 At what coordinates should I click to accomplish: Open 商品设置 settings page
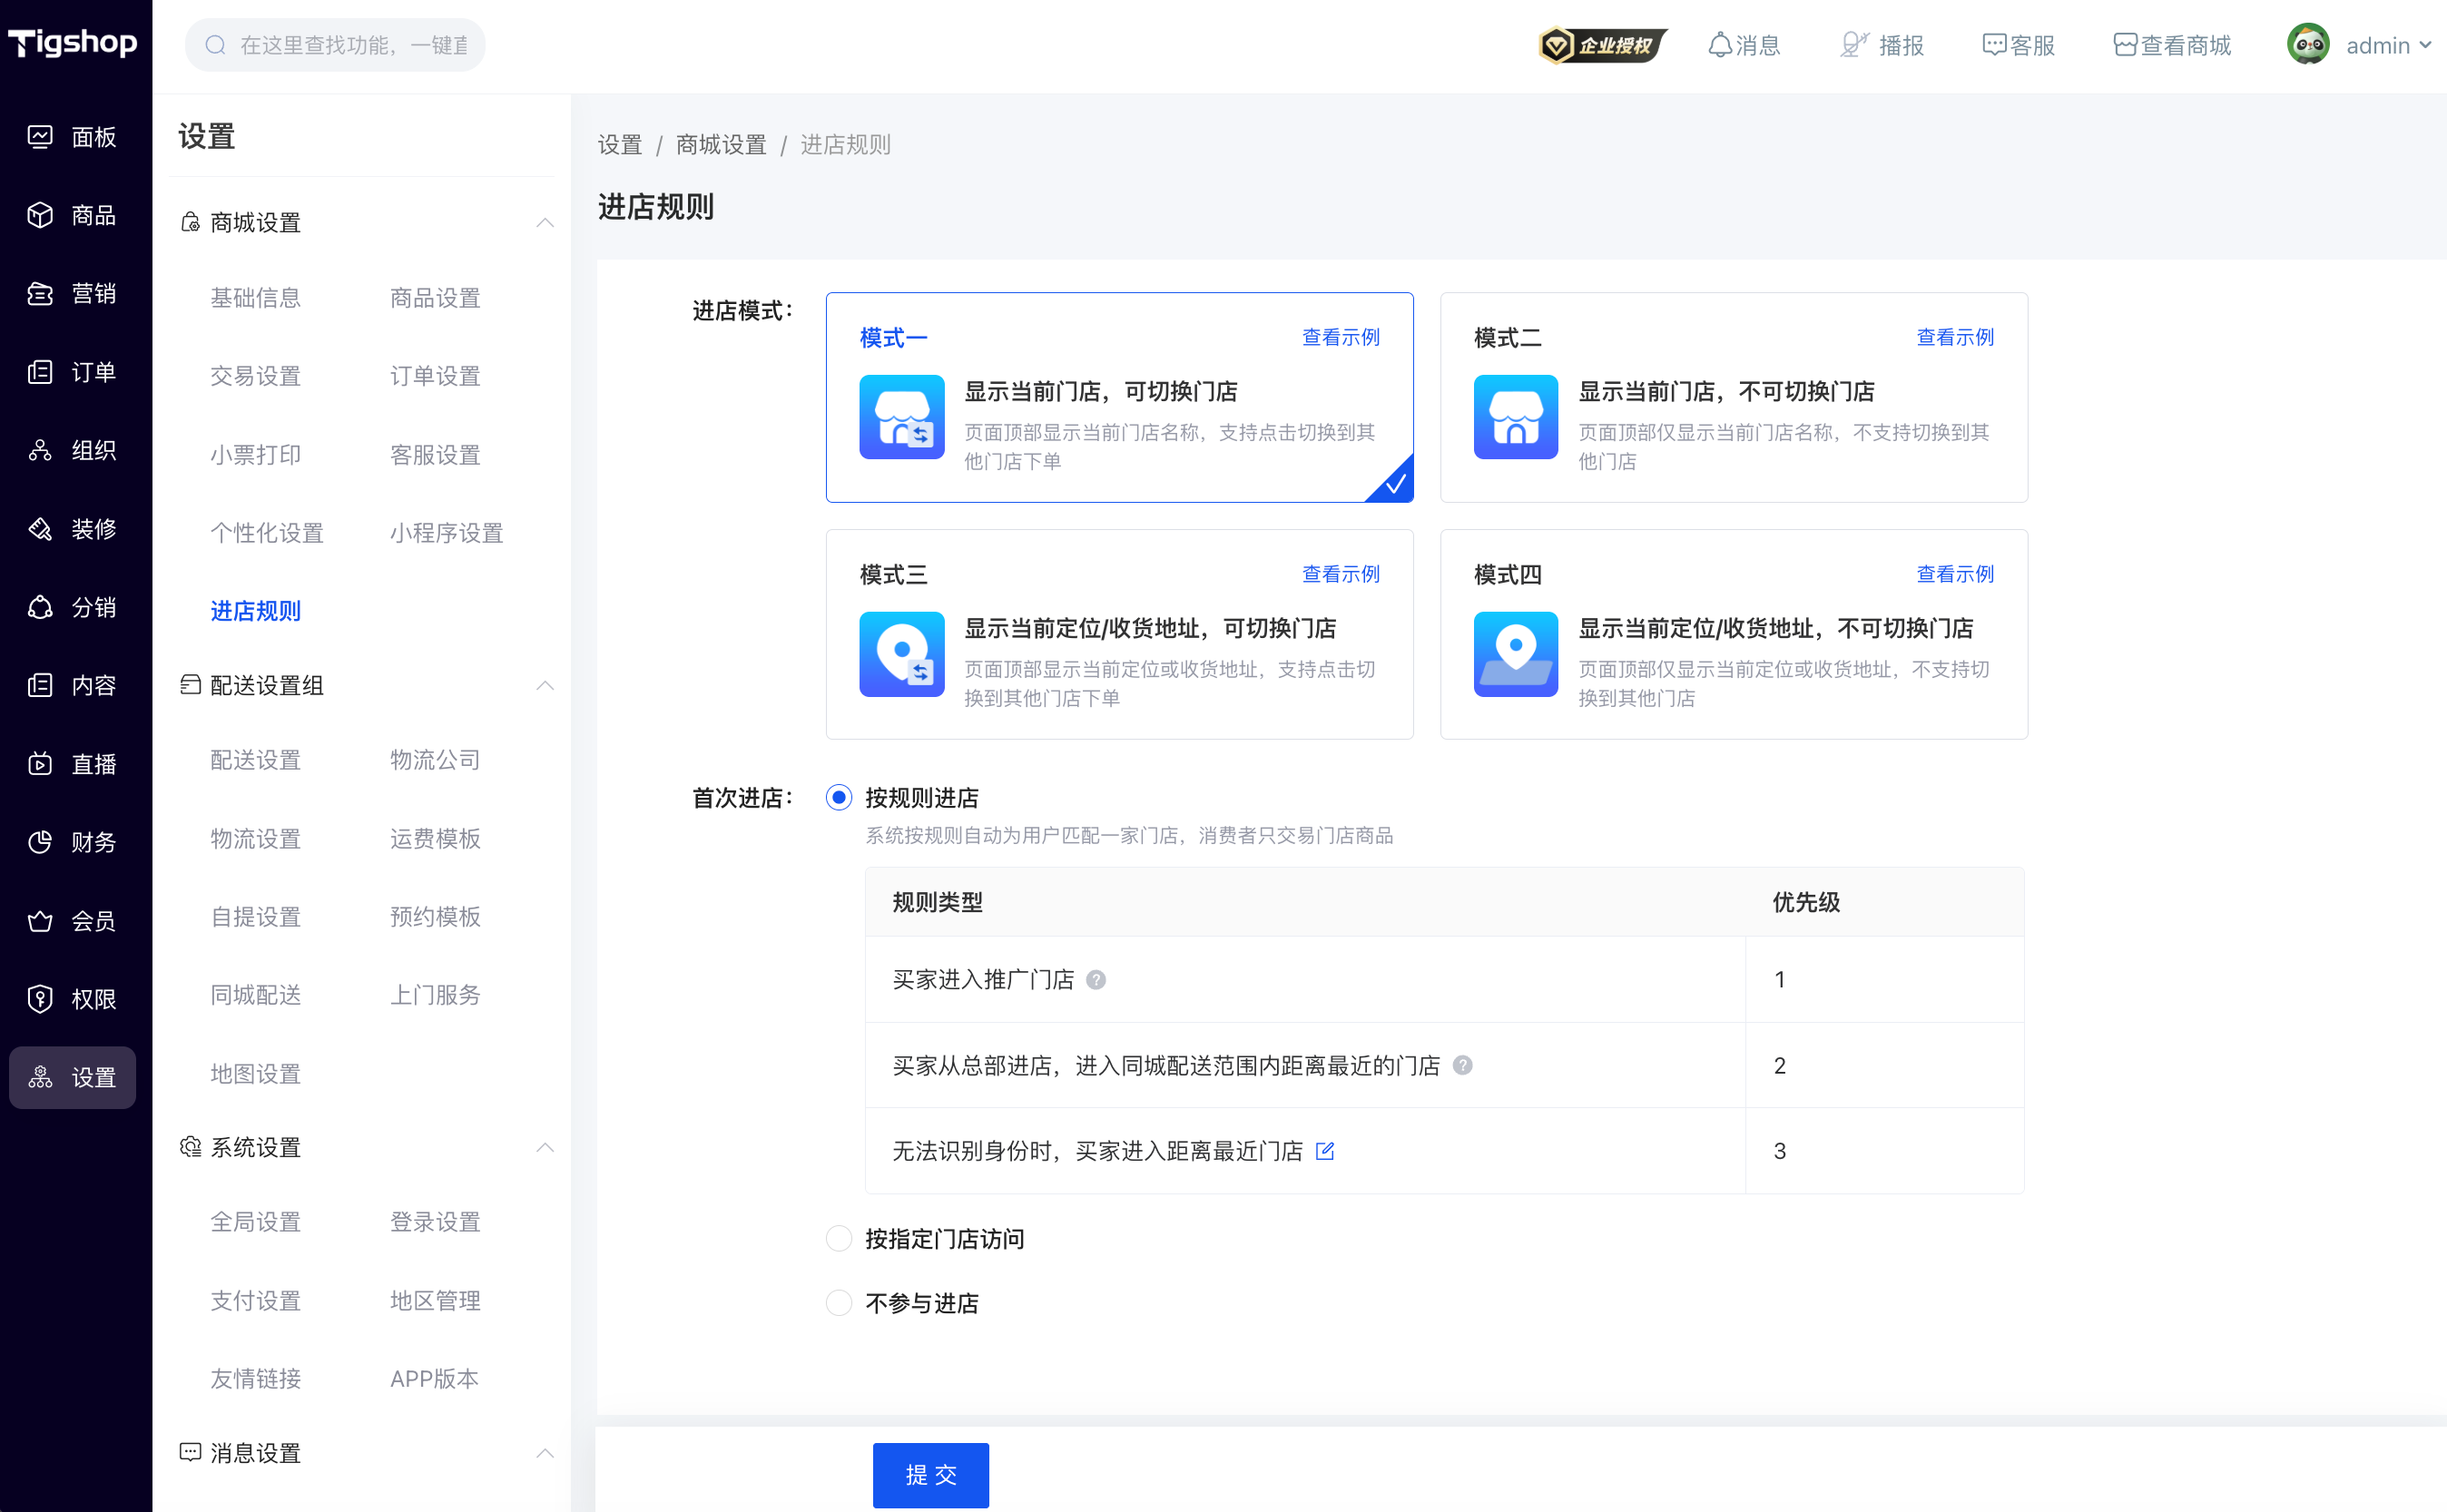(x=435, y=297)
